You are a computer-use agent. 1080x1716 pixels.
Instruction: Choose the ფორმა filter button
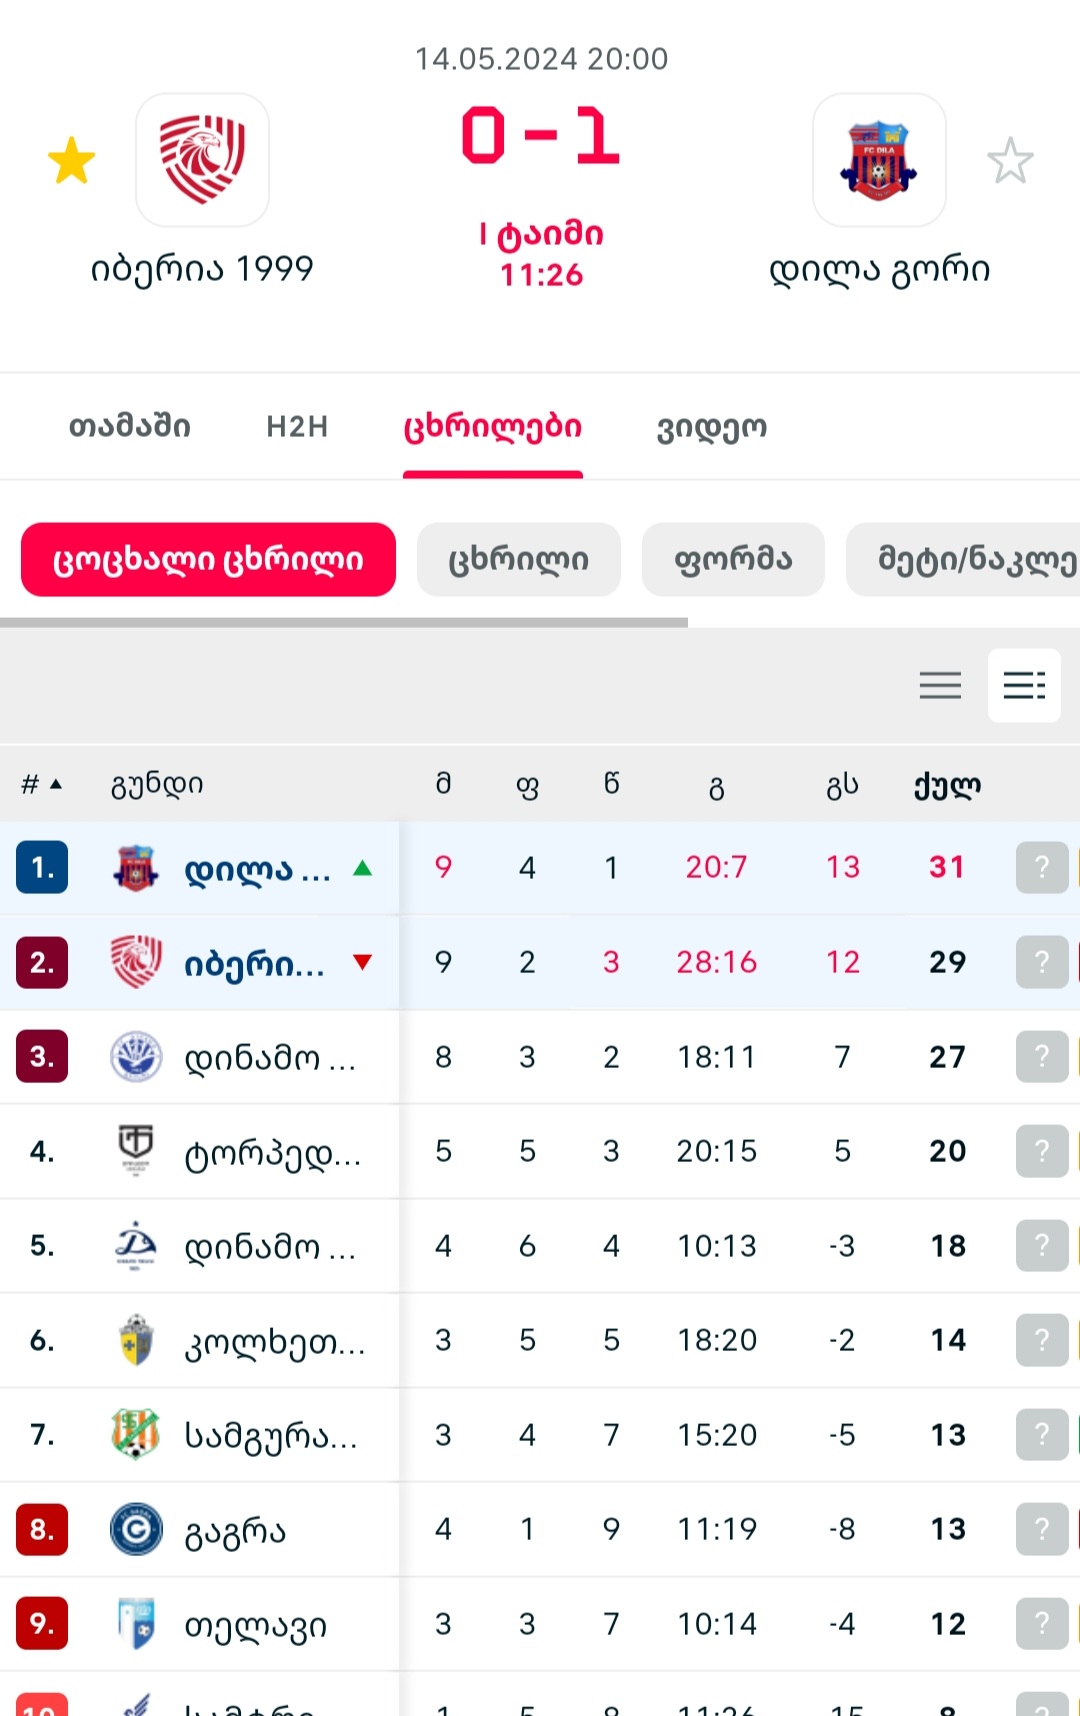[x=733, y=560]
